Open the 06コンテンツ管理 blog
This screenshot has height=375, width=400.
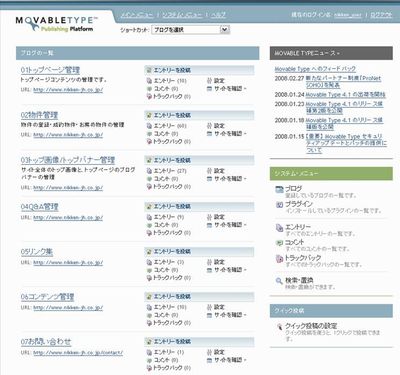[x=47, y=297]
